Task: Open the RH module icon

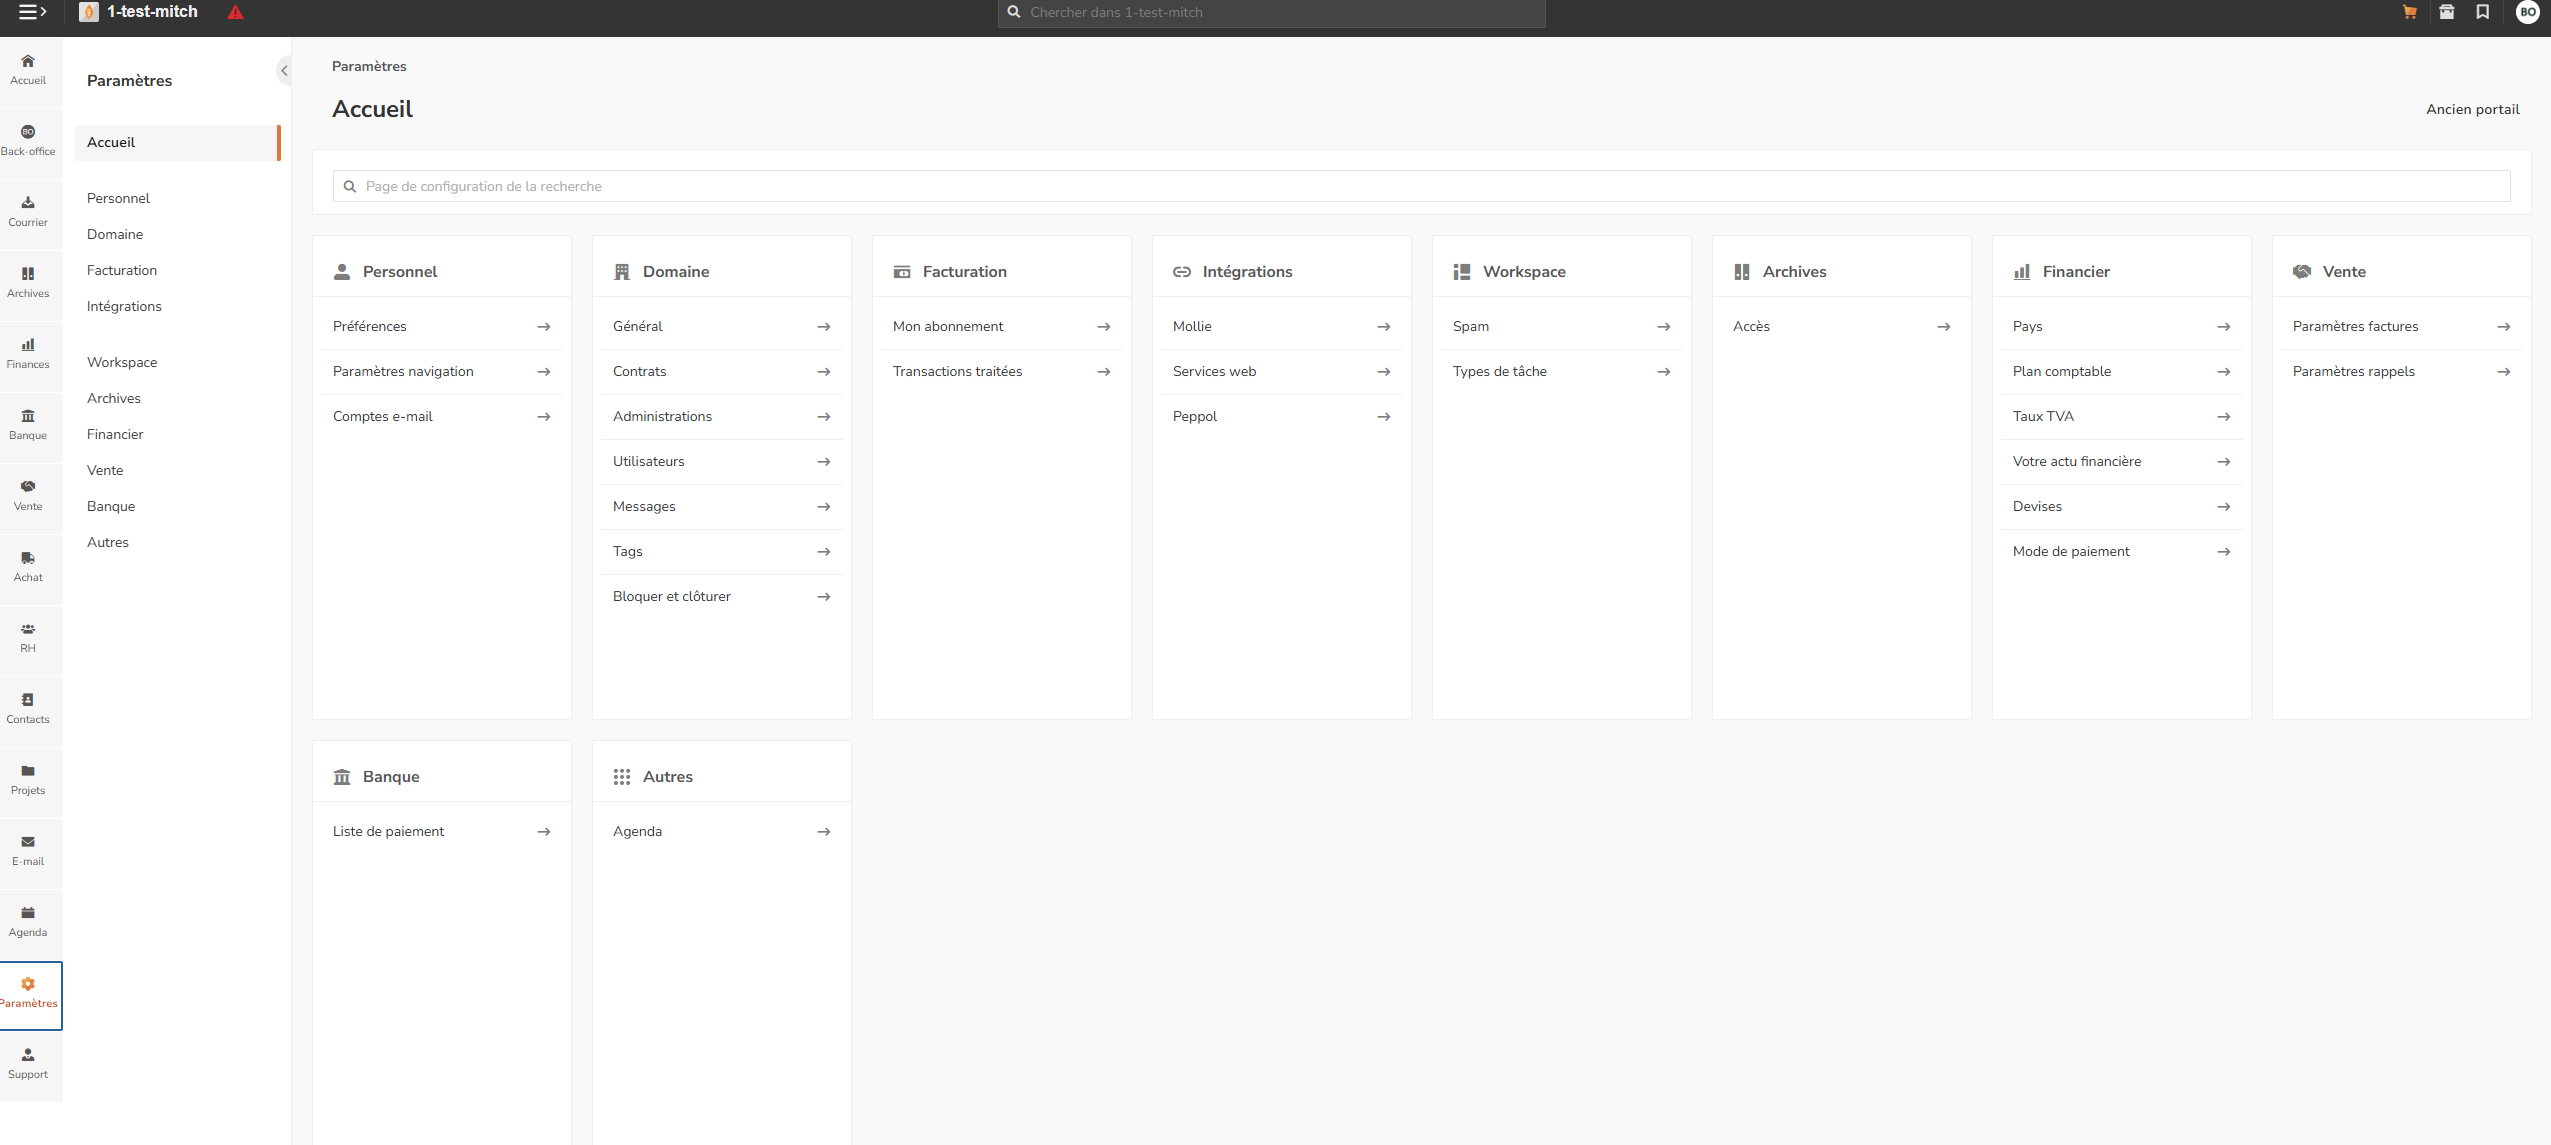Action: (x=28, y=637)
